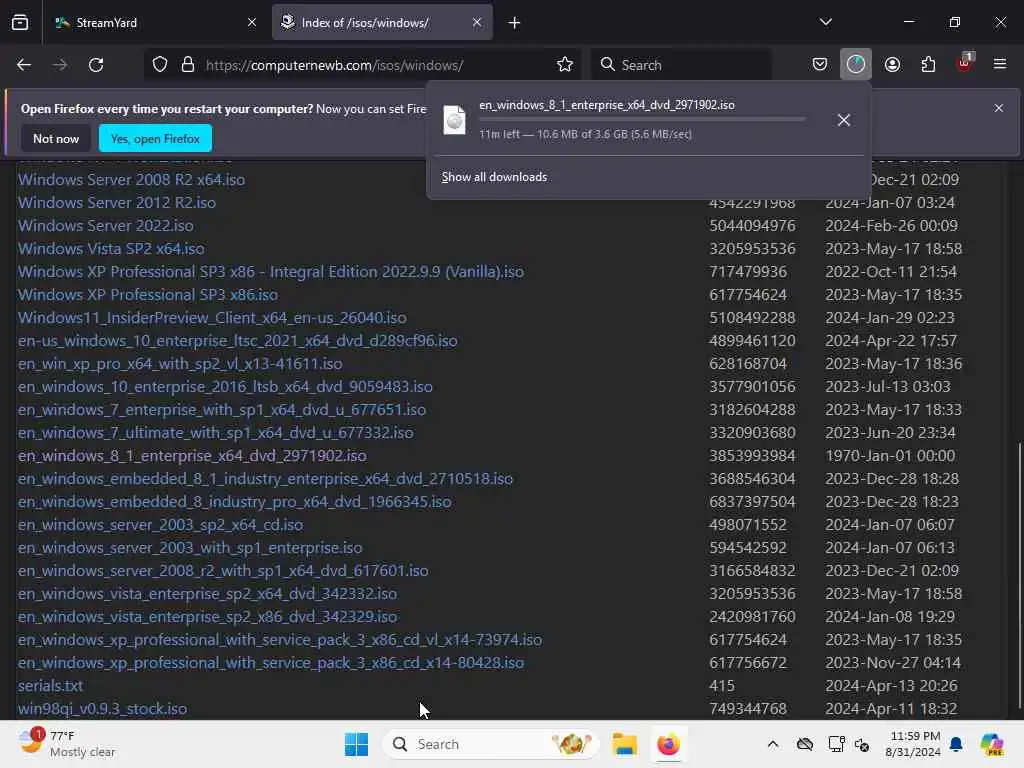Expand the list all tabs chevron
Screen dimensions: 1024x768
[x=825, y=22]
